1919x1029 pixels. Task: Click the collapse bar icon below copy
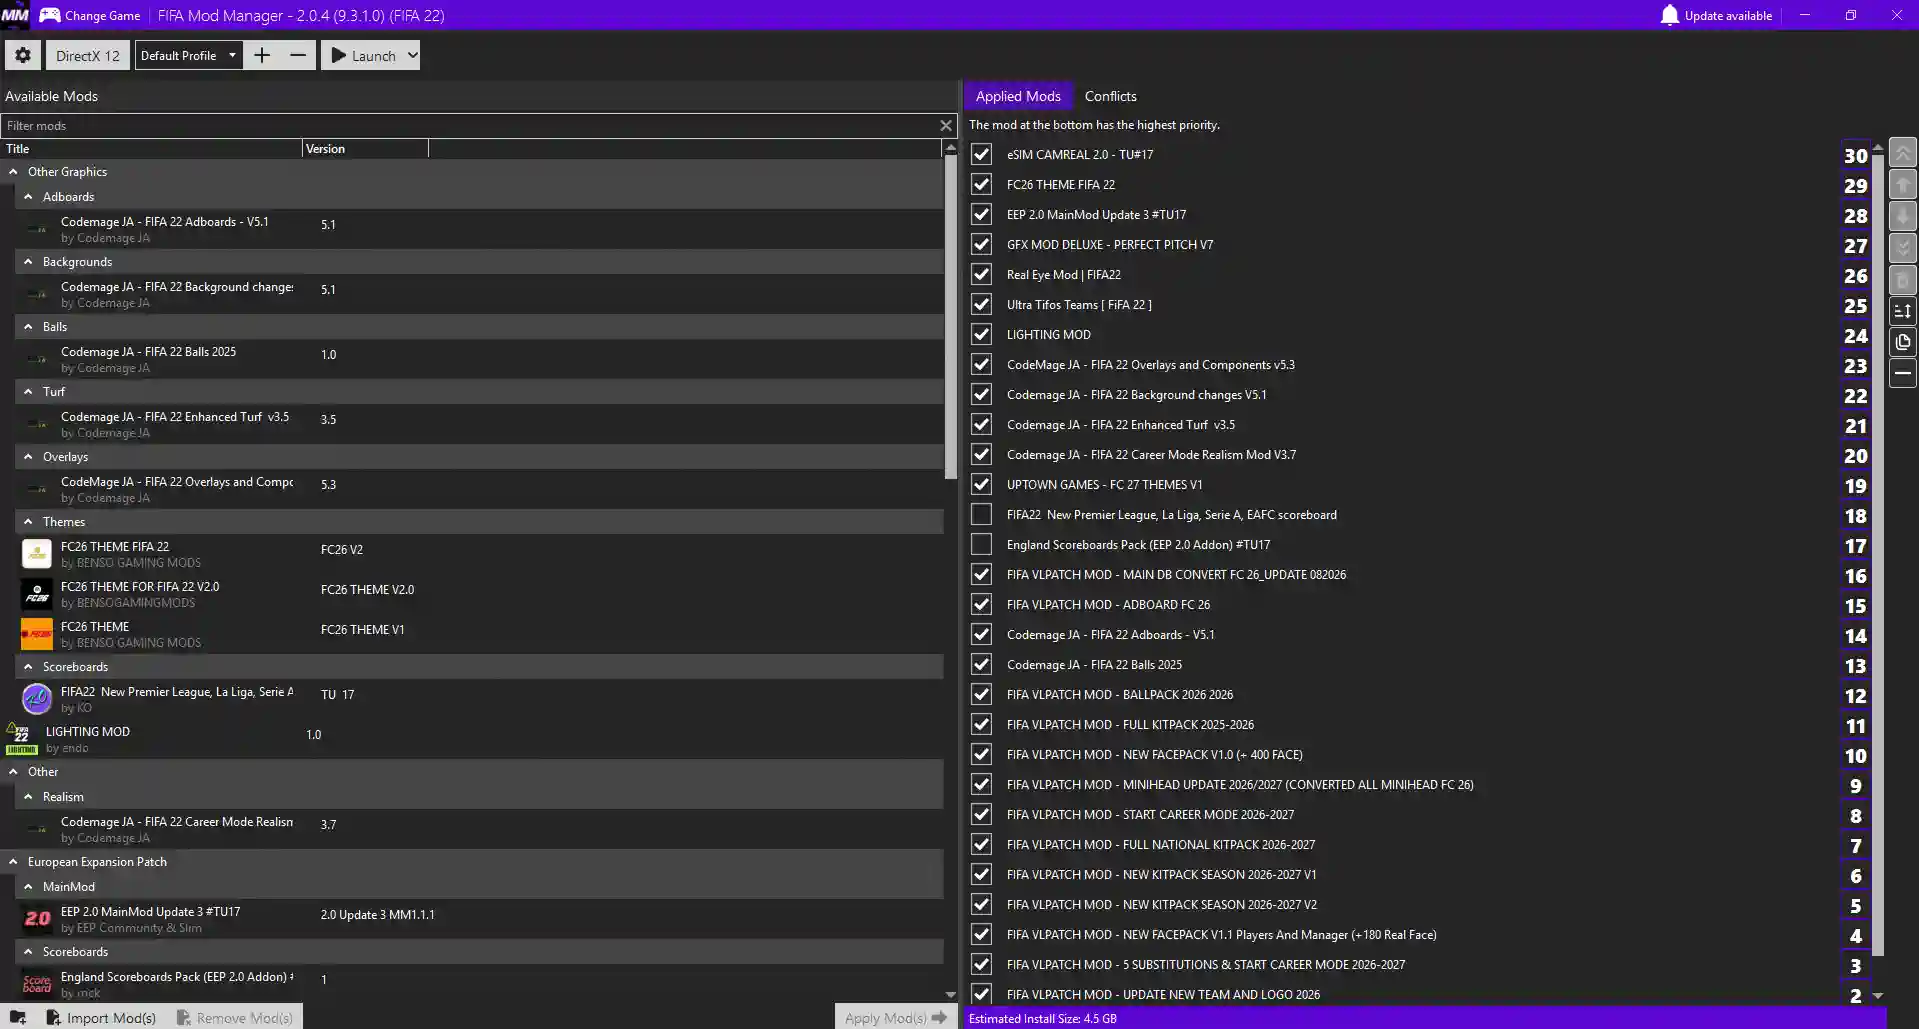[x=1902, y=373]
